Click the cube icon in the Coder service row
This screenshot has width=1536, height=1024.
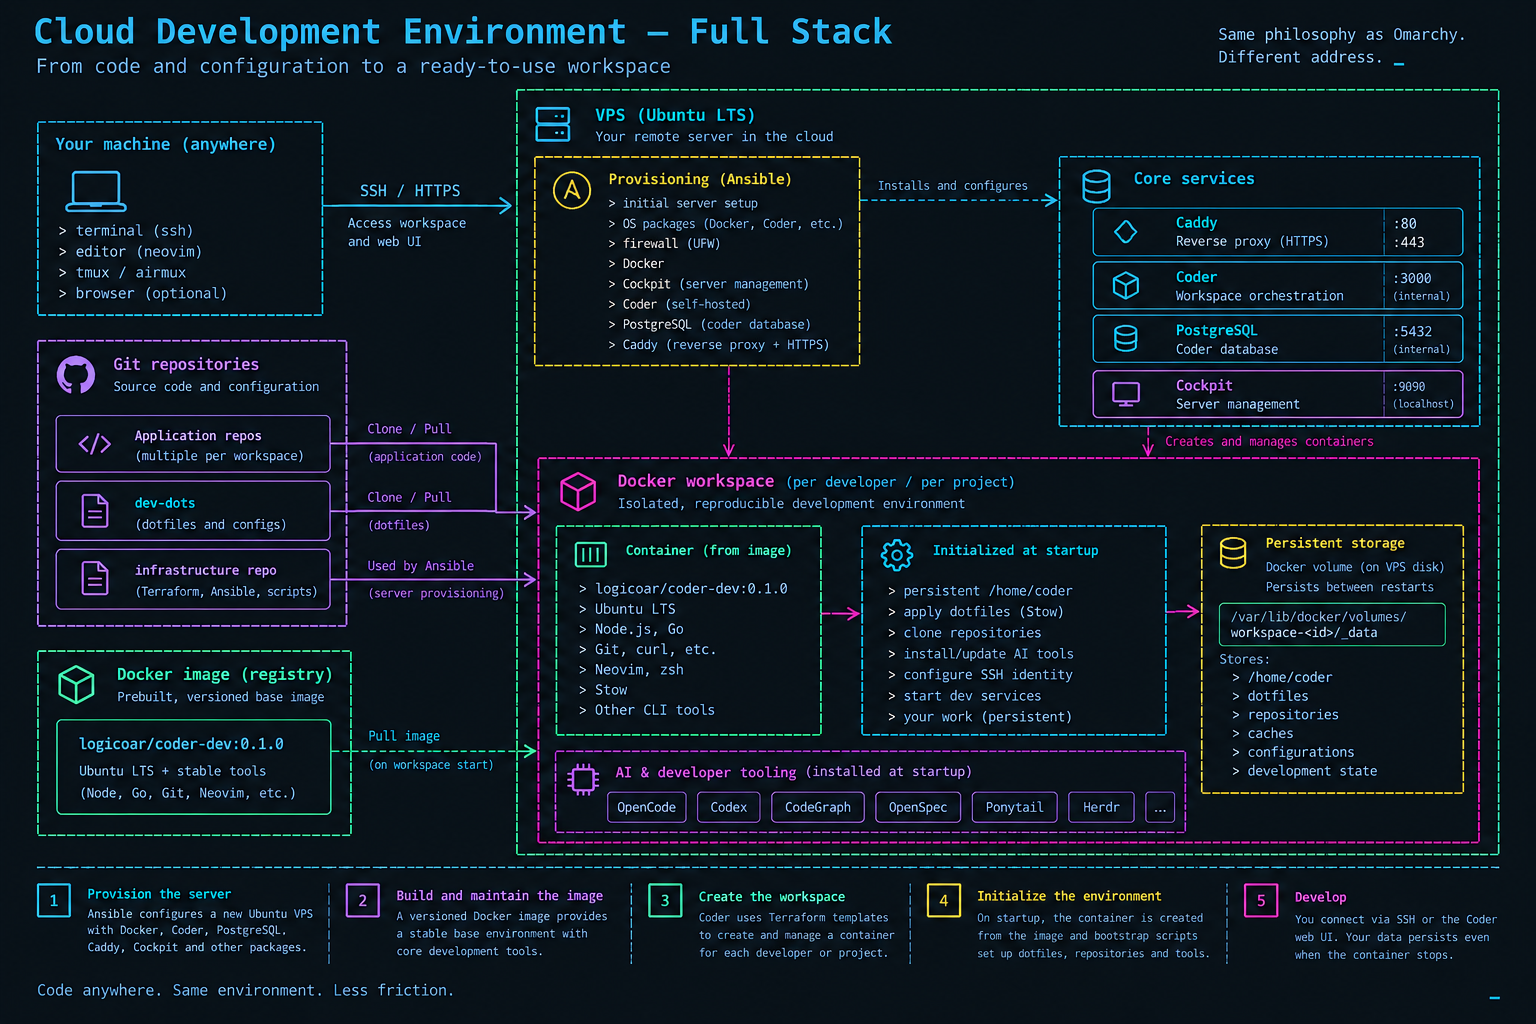pyautogui.click(x=1126, y=286)
